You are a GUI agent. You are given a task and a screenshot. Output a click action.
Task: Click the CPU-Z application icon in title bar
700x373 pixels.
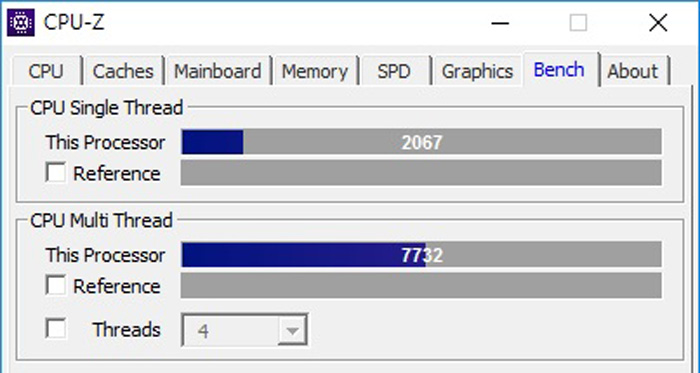pos(21,22)
